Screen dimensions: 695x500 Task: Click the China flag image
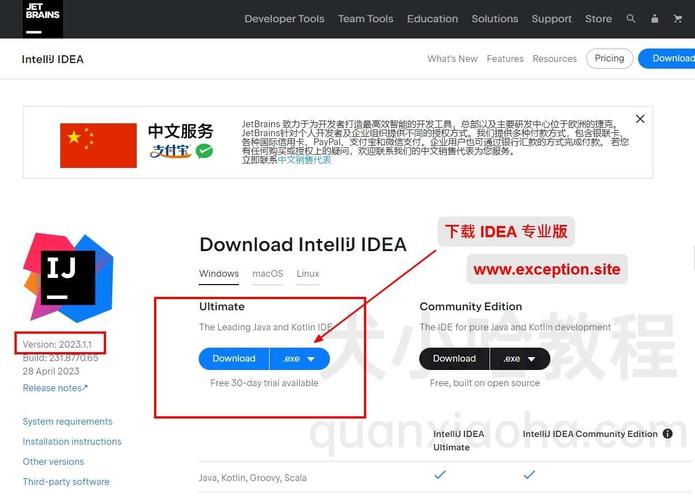[98, 145]
